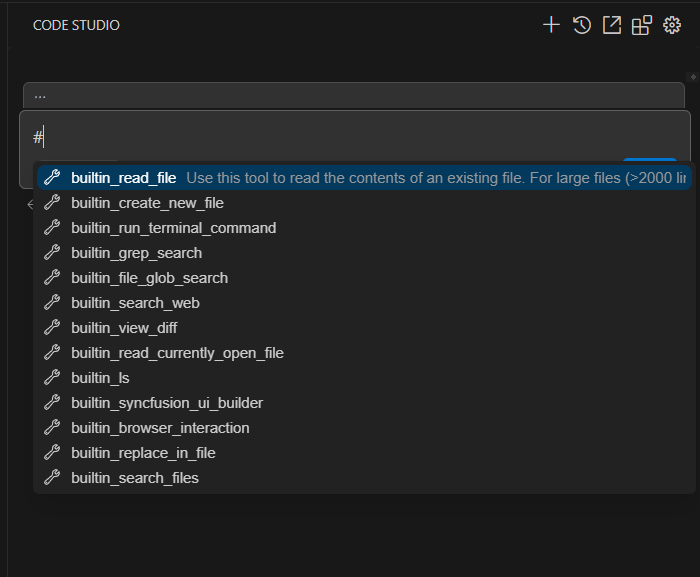Choose builtin_browser_interaction tool
The height and width of the screenshot is (577, 700).
pos(160,428)
